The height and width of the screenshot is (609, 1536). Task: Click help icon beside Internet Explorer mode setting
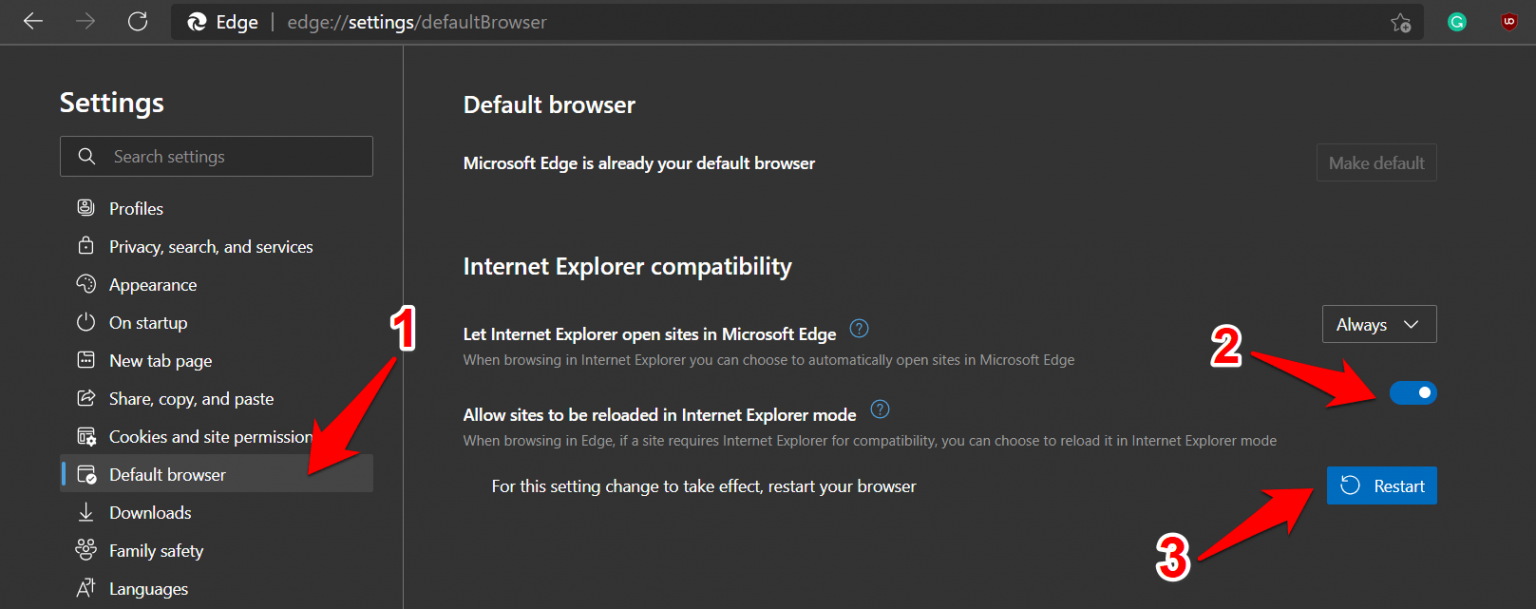click(879, 408)
